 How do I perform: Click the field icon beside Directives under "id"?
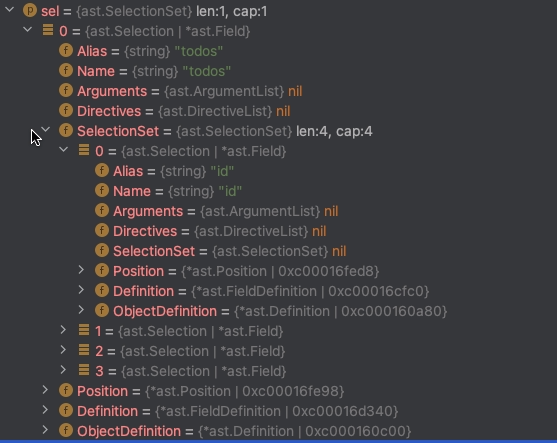point(102,231)
